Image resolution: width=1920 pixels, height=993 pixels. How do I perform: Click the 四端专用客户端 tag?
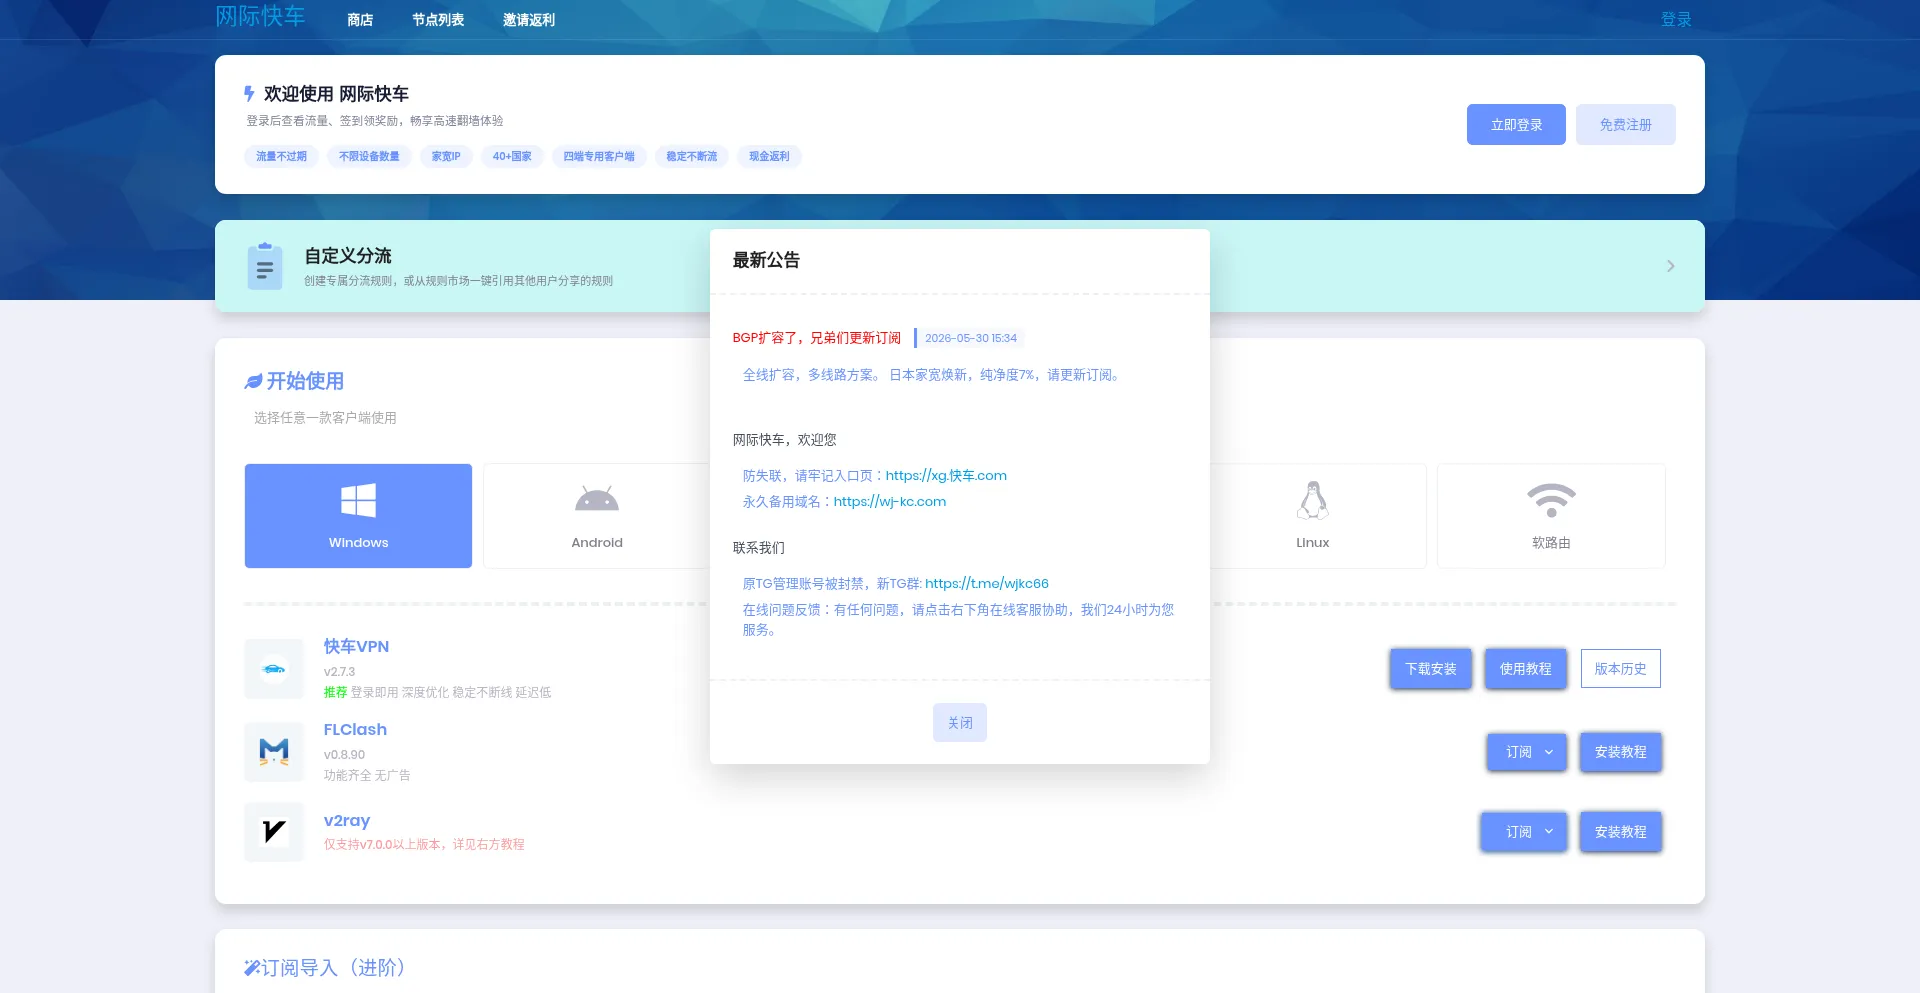coord(599,156)
